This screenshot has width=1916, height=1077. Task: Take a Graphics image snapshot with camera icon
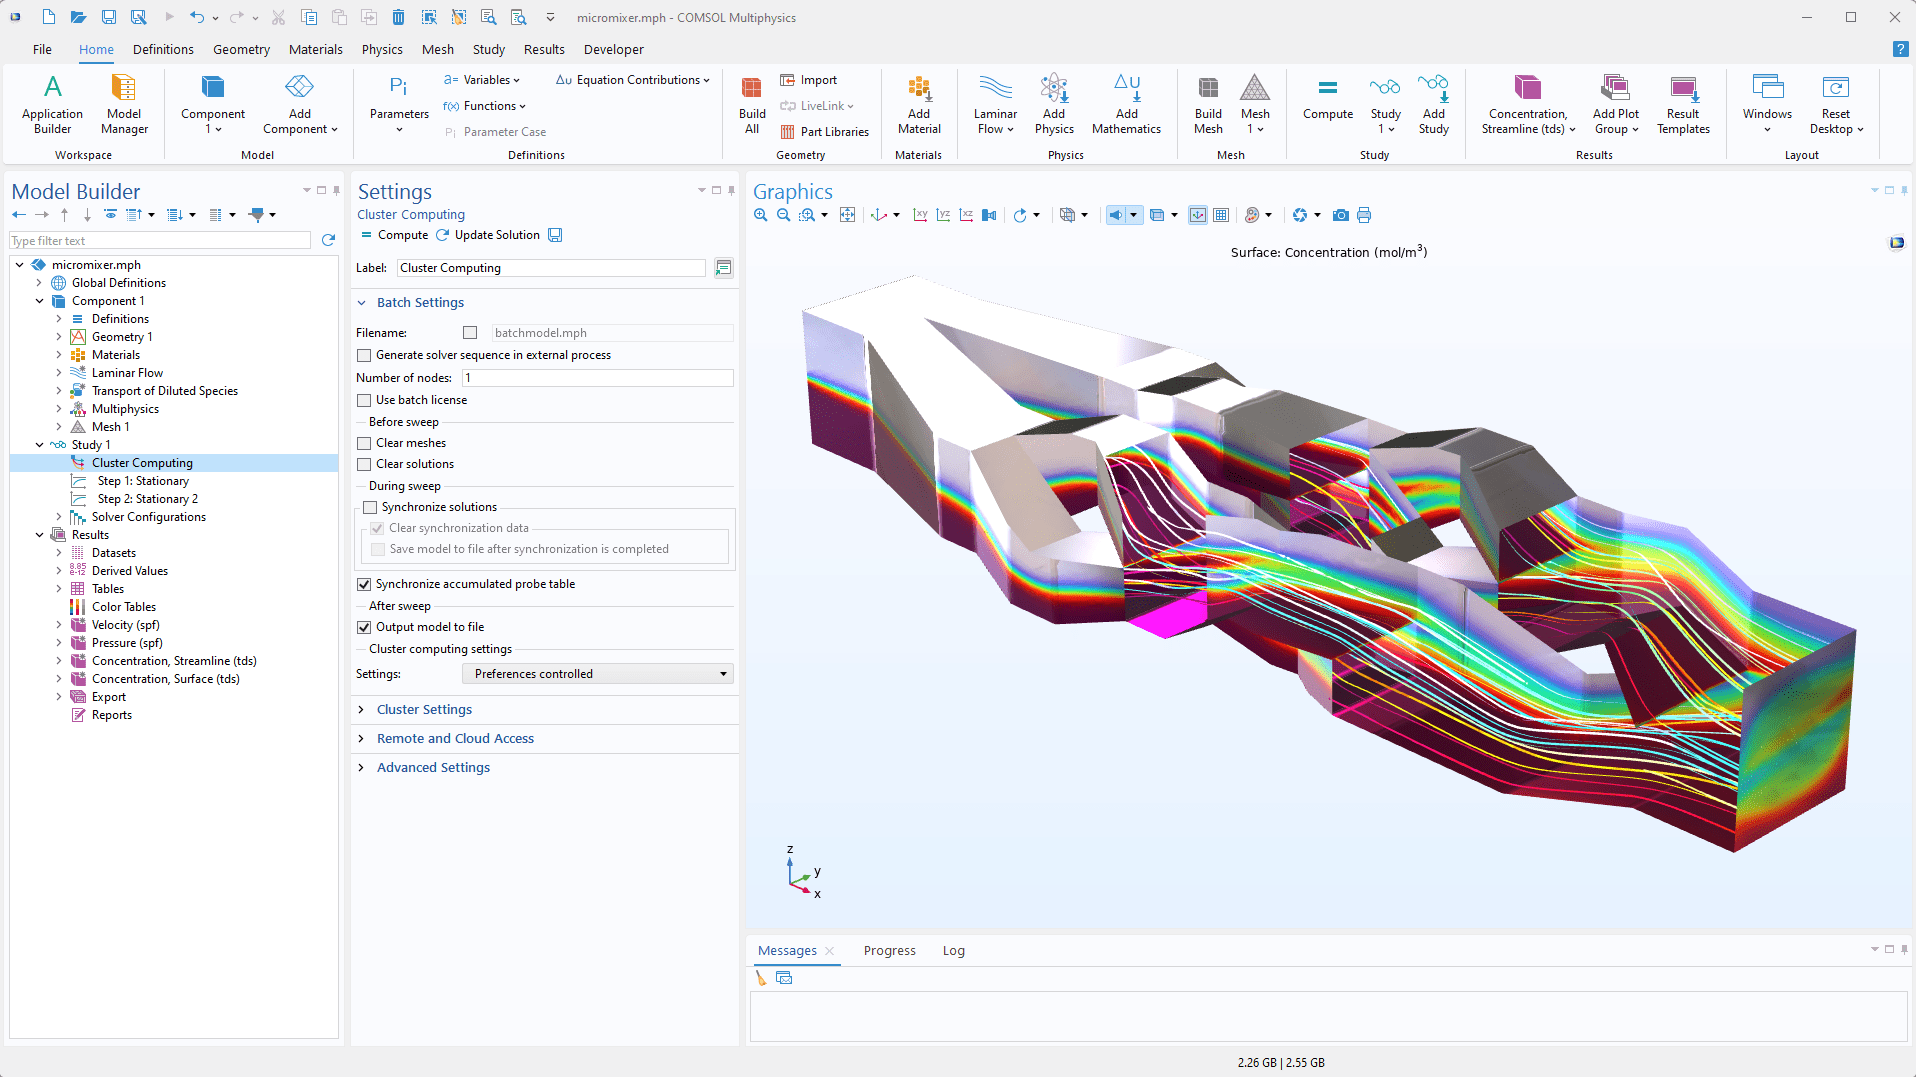point(1341,215)
